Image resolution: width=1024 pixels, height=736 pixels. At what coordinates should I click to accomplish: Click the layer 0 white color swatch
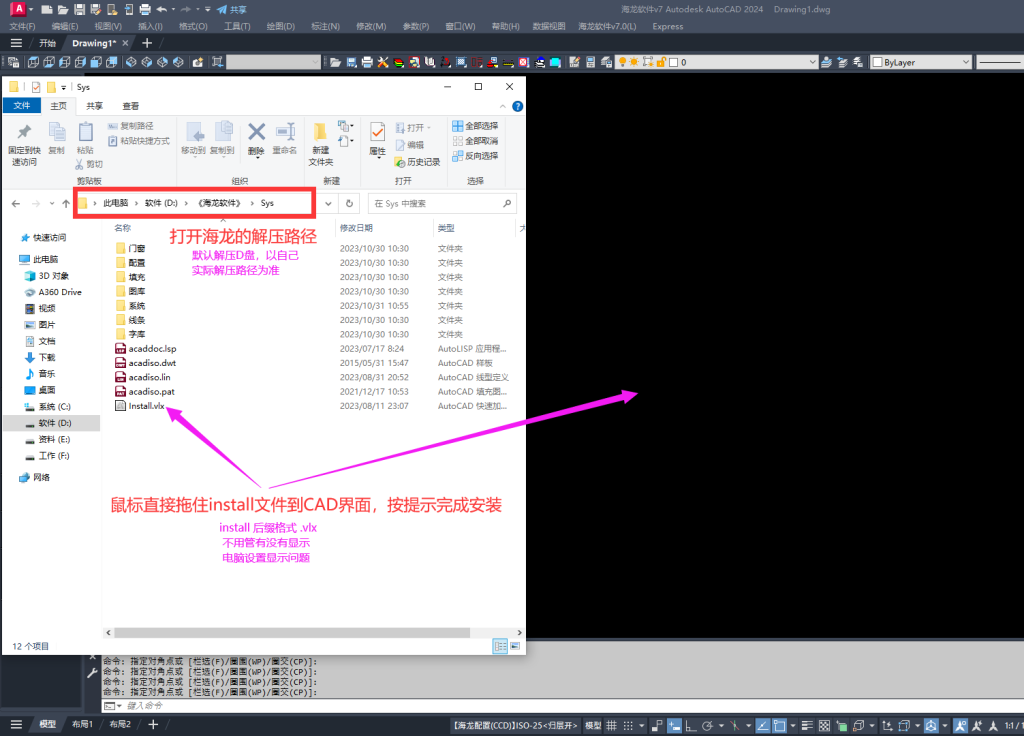coord(673,63)
